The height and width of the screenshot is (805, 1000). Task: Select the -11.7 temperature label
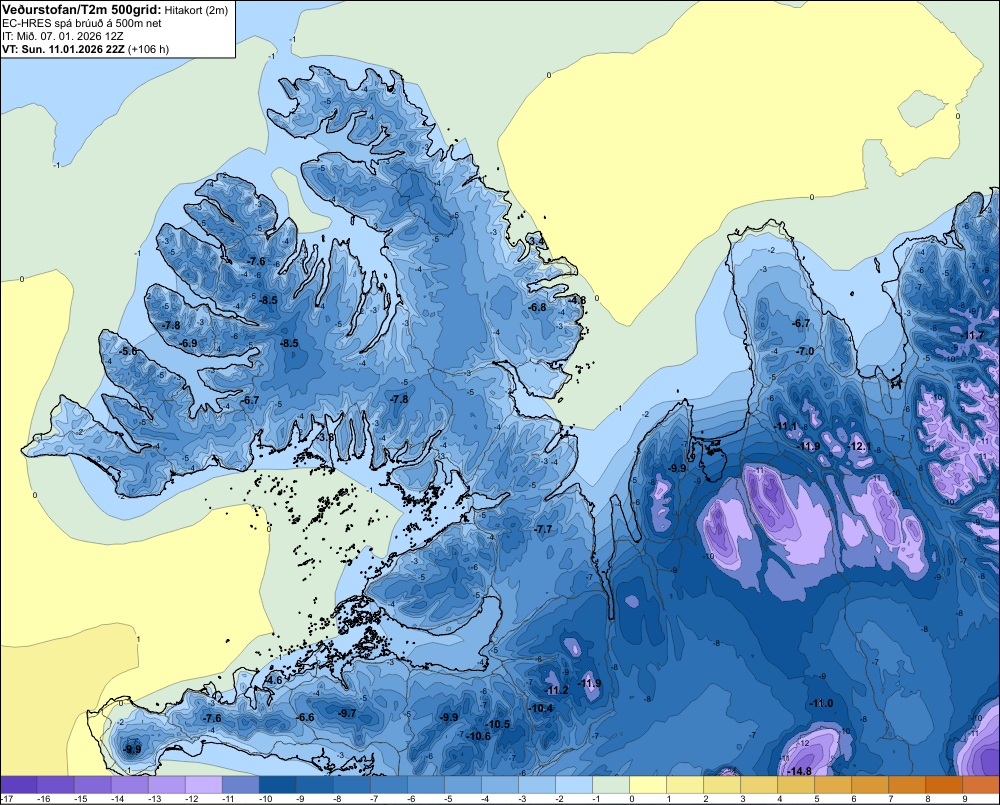point(973,336)
